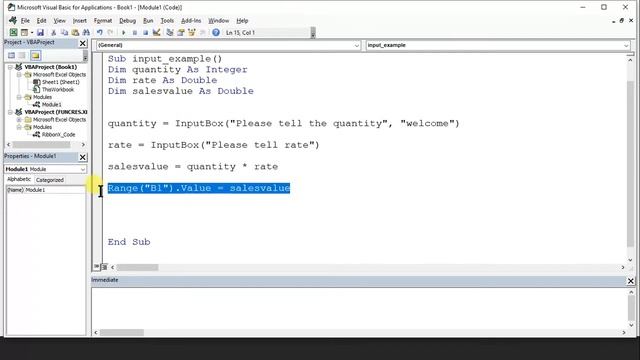Switch to Procedure View button
Screen dimensions: 640x360
tap(96, 267)
